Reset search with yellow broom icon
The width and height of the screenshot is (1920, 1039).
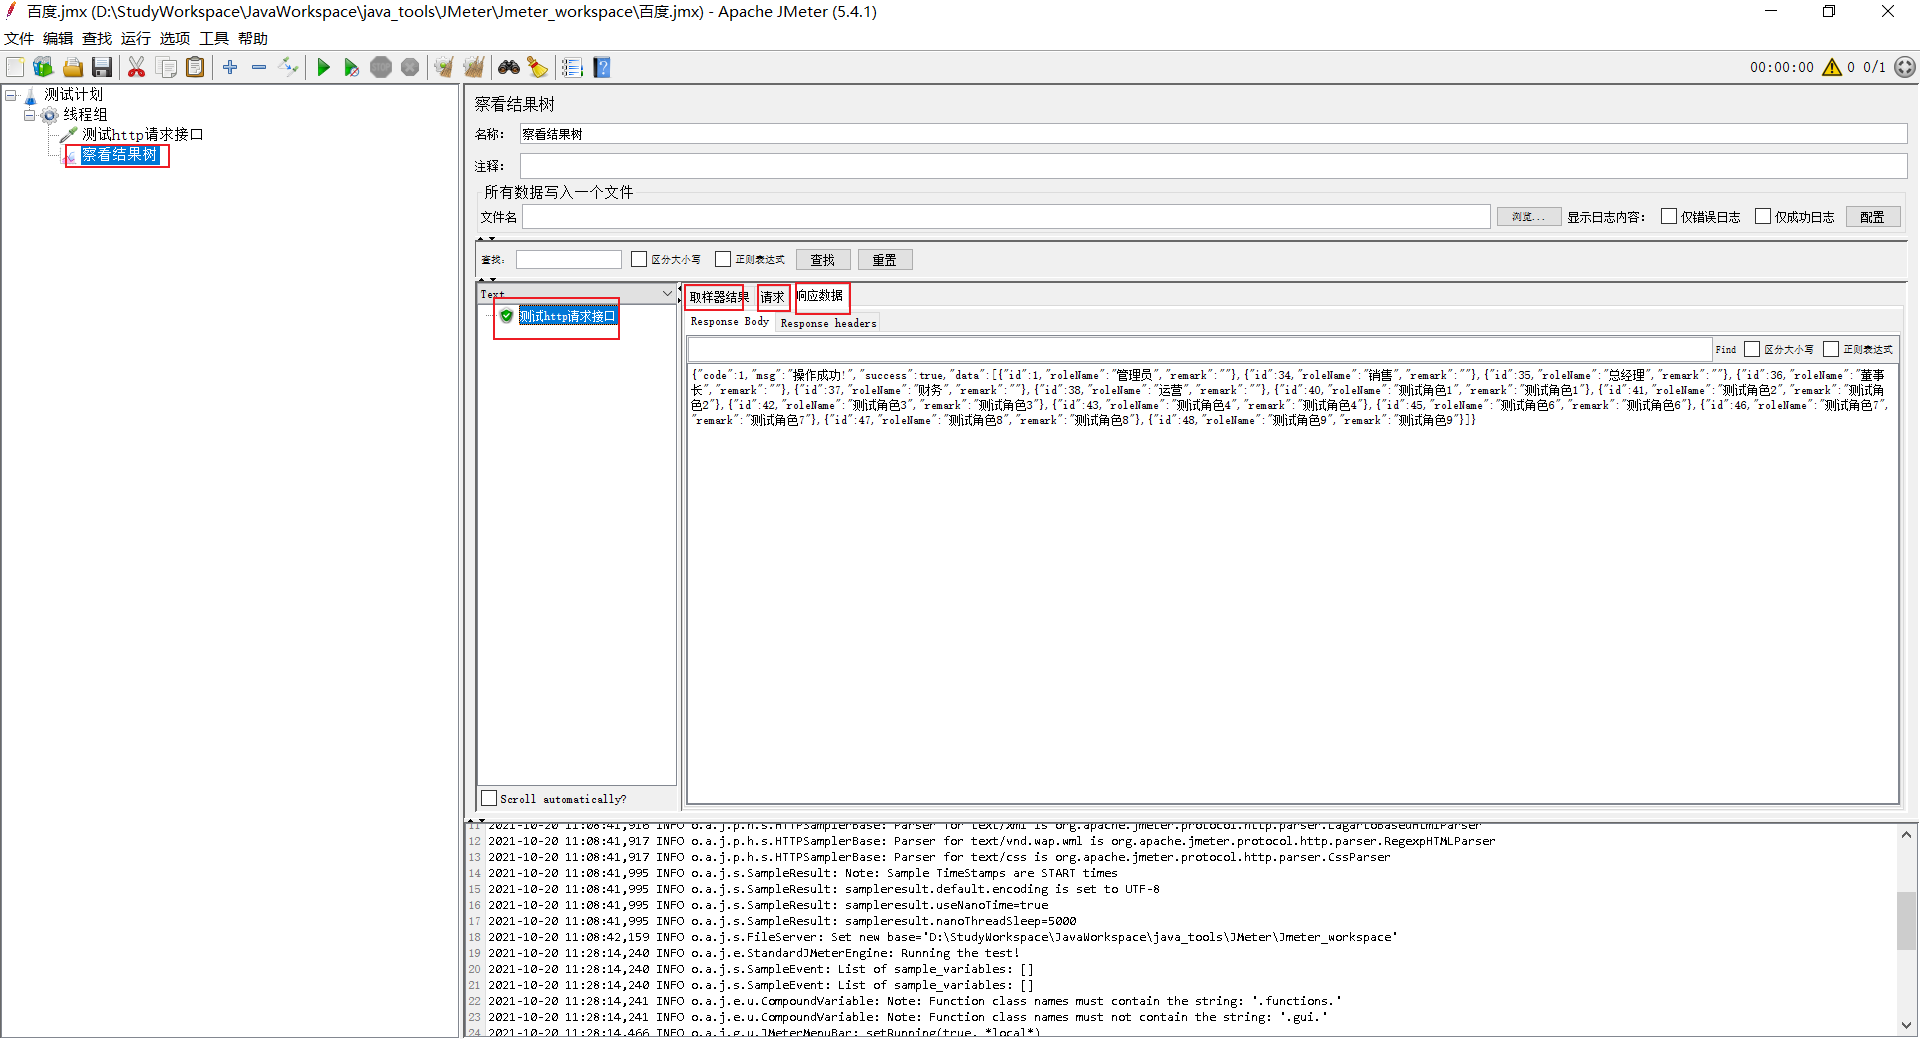click(538, 67)
